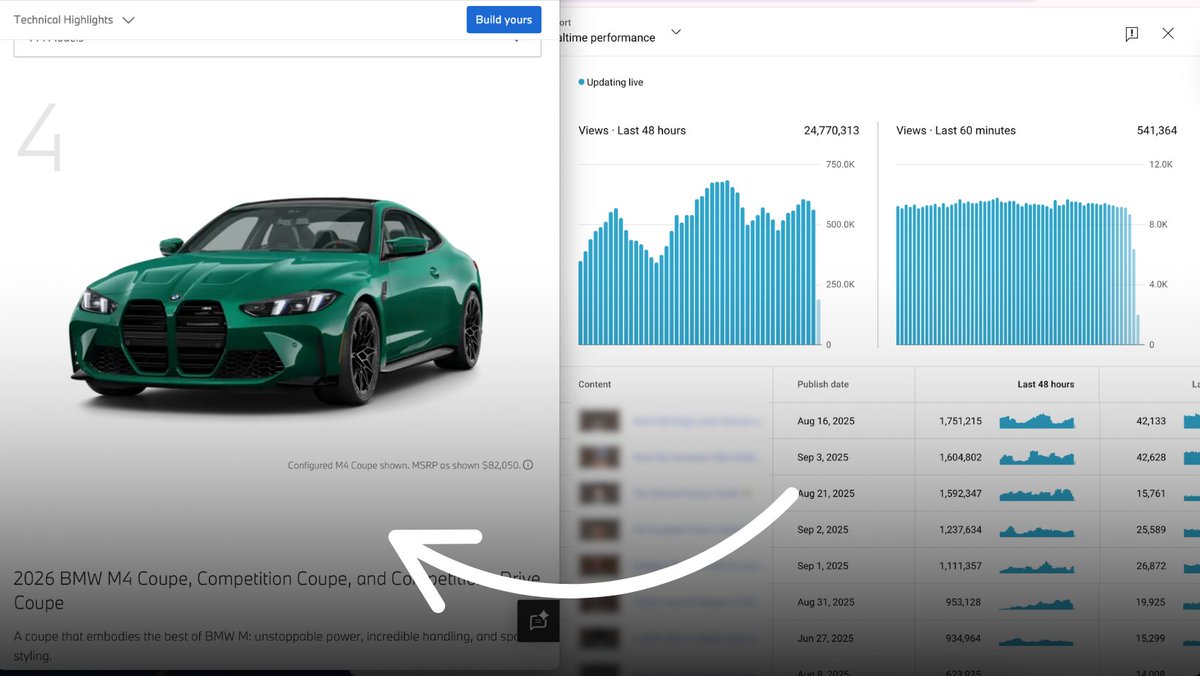Click the Sep 3, 2025 publish date
Image resolution: width=1200 pixels, height=676 pixels.
pos(823,457)
